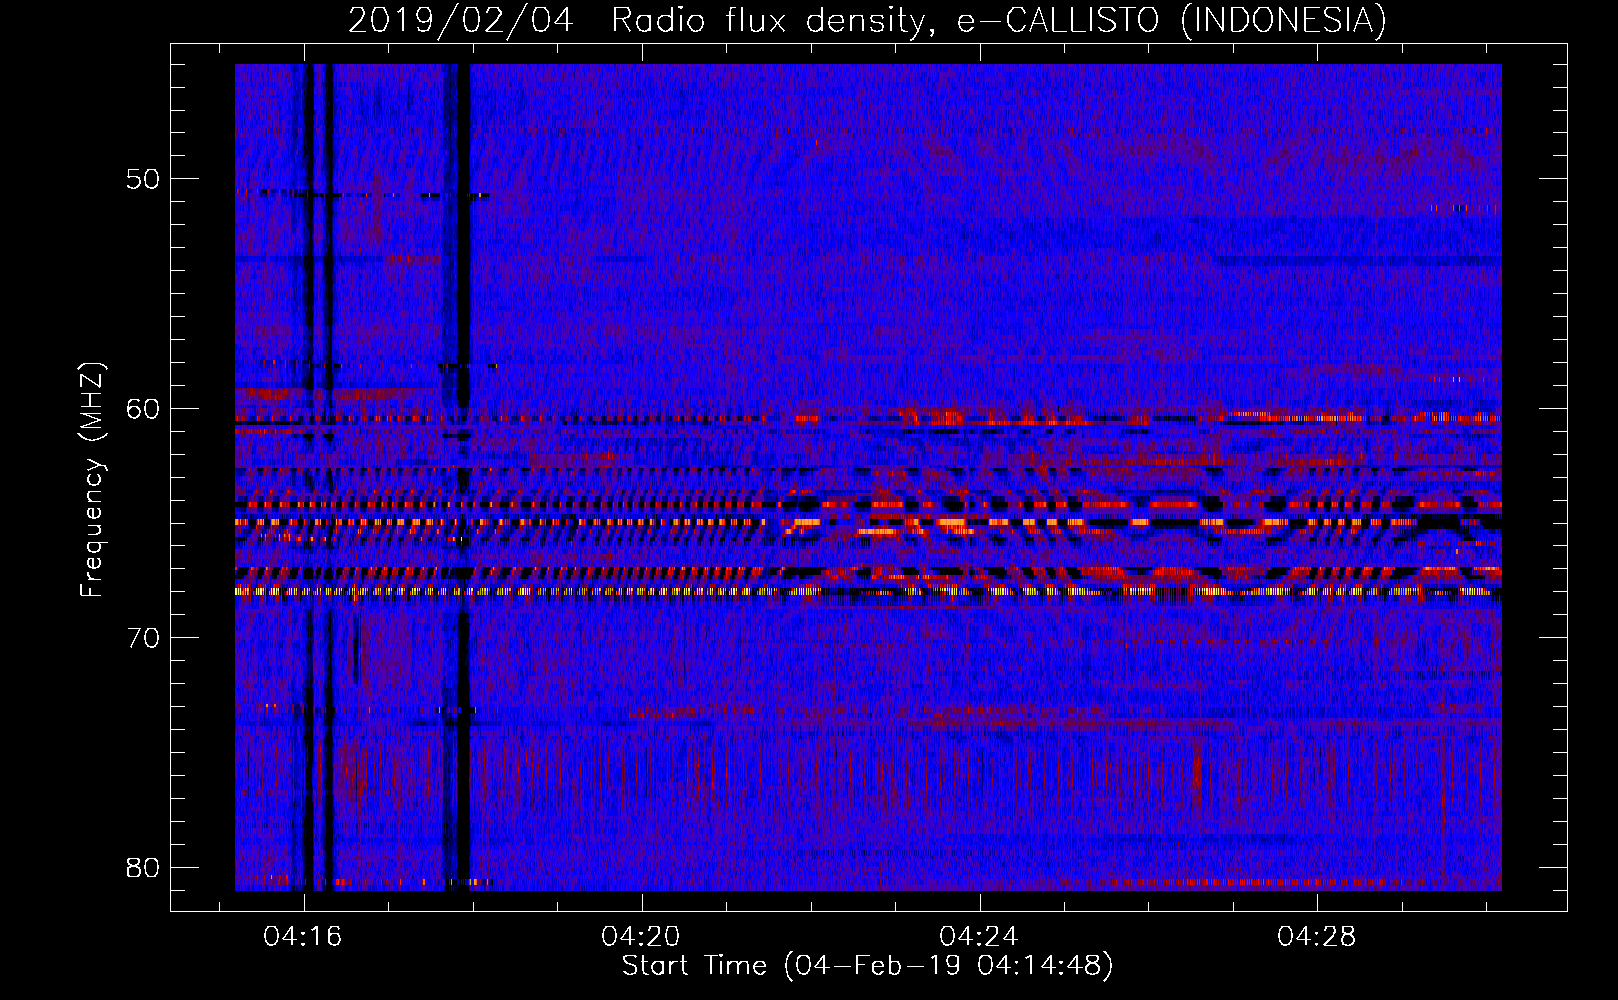Click the 04:28 time tick label

pos(1317,936)
